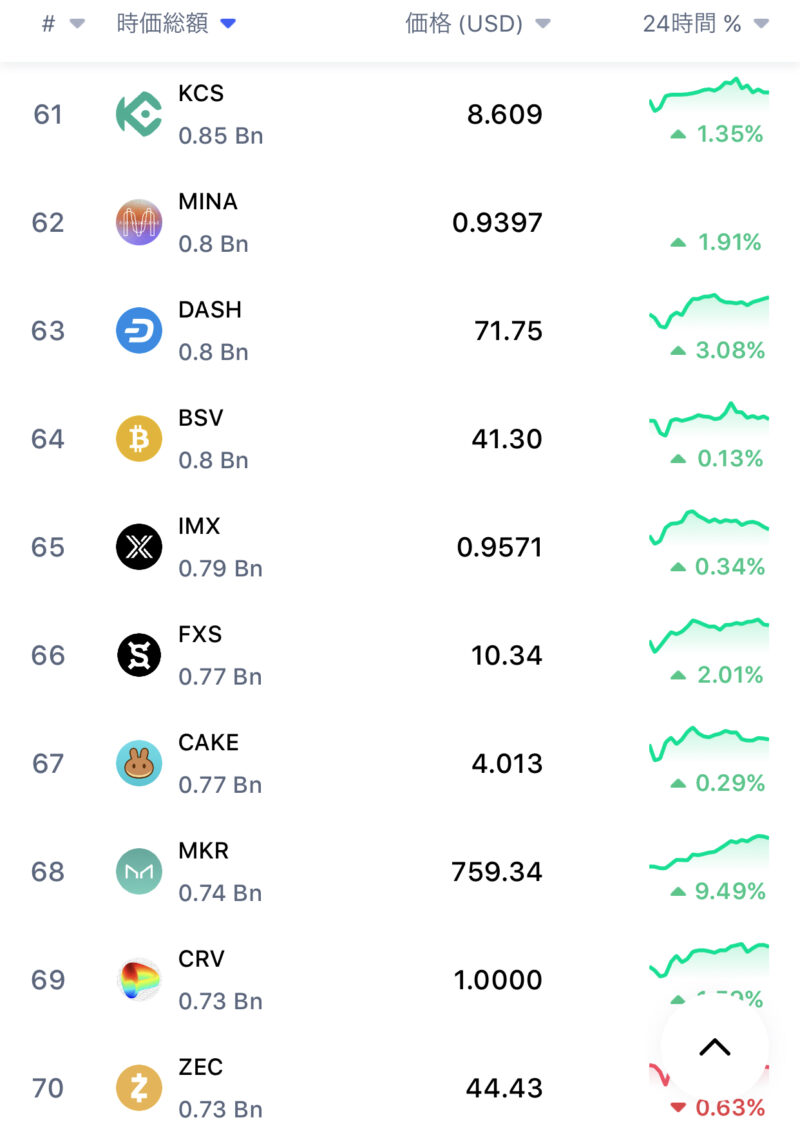
Task: Tap the scroll-to-top arrow button
Action: (x=714, y=1047)
